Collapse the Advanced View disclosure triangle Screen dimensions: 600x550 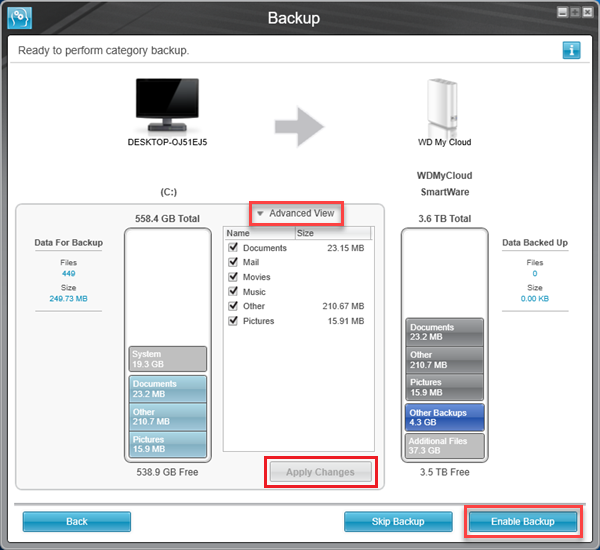coord(260,214)
